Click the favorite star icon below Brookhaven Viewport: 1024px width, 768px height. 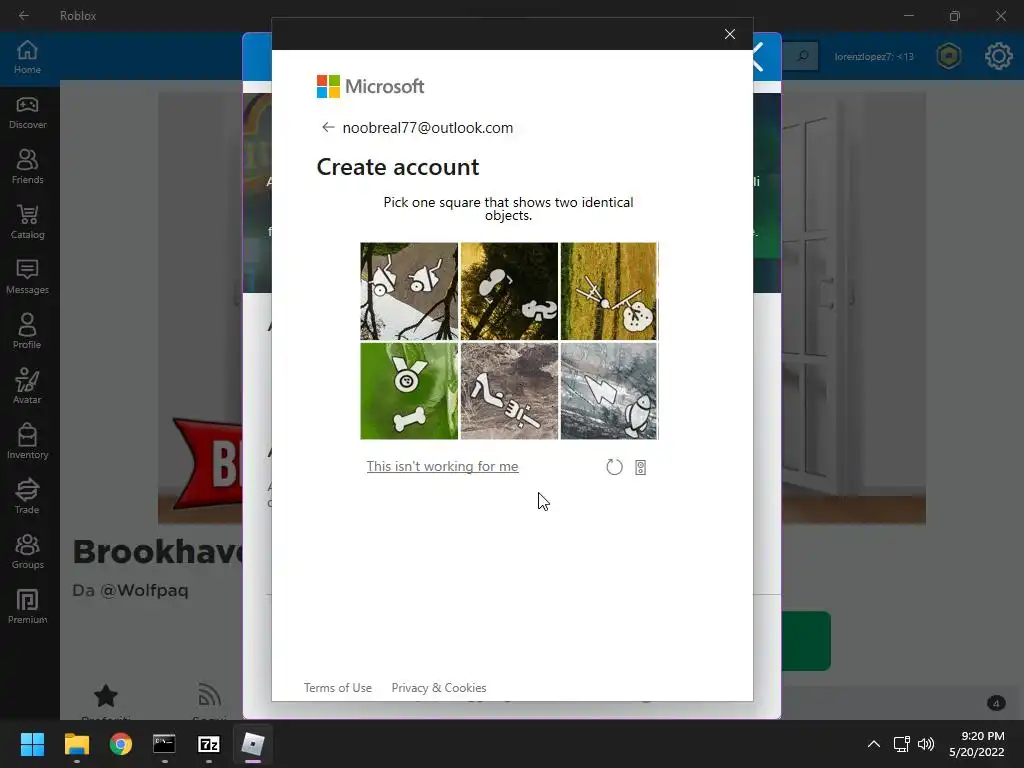click(x=106, y=696)
